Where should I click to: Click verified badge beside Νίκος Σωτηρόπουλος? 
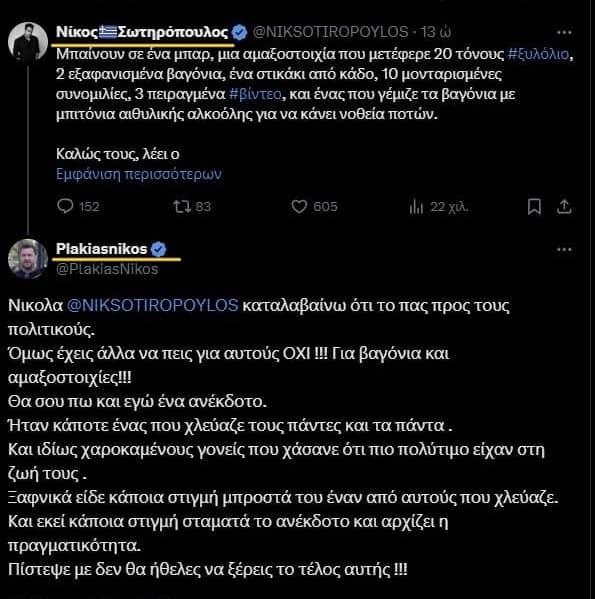point(240,32)
